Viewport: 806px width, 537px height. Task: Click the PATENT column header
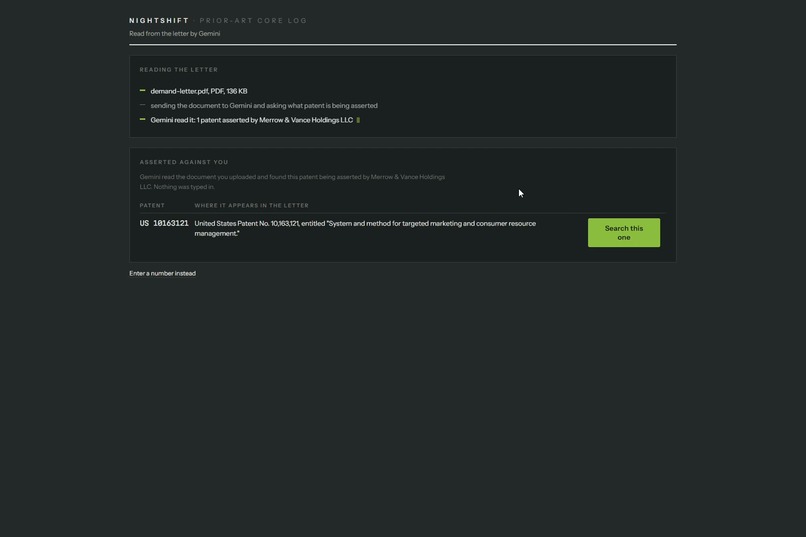coord(152,205)
